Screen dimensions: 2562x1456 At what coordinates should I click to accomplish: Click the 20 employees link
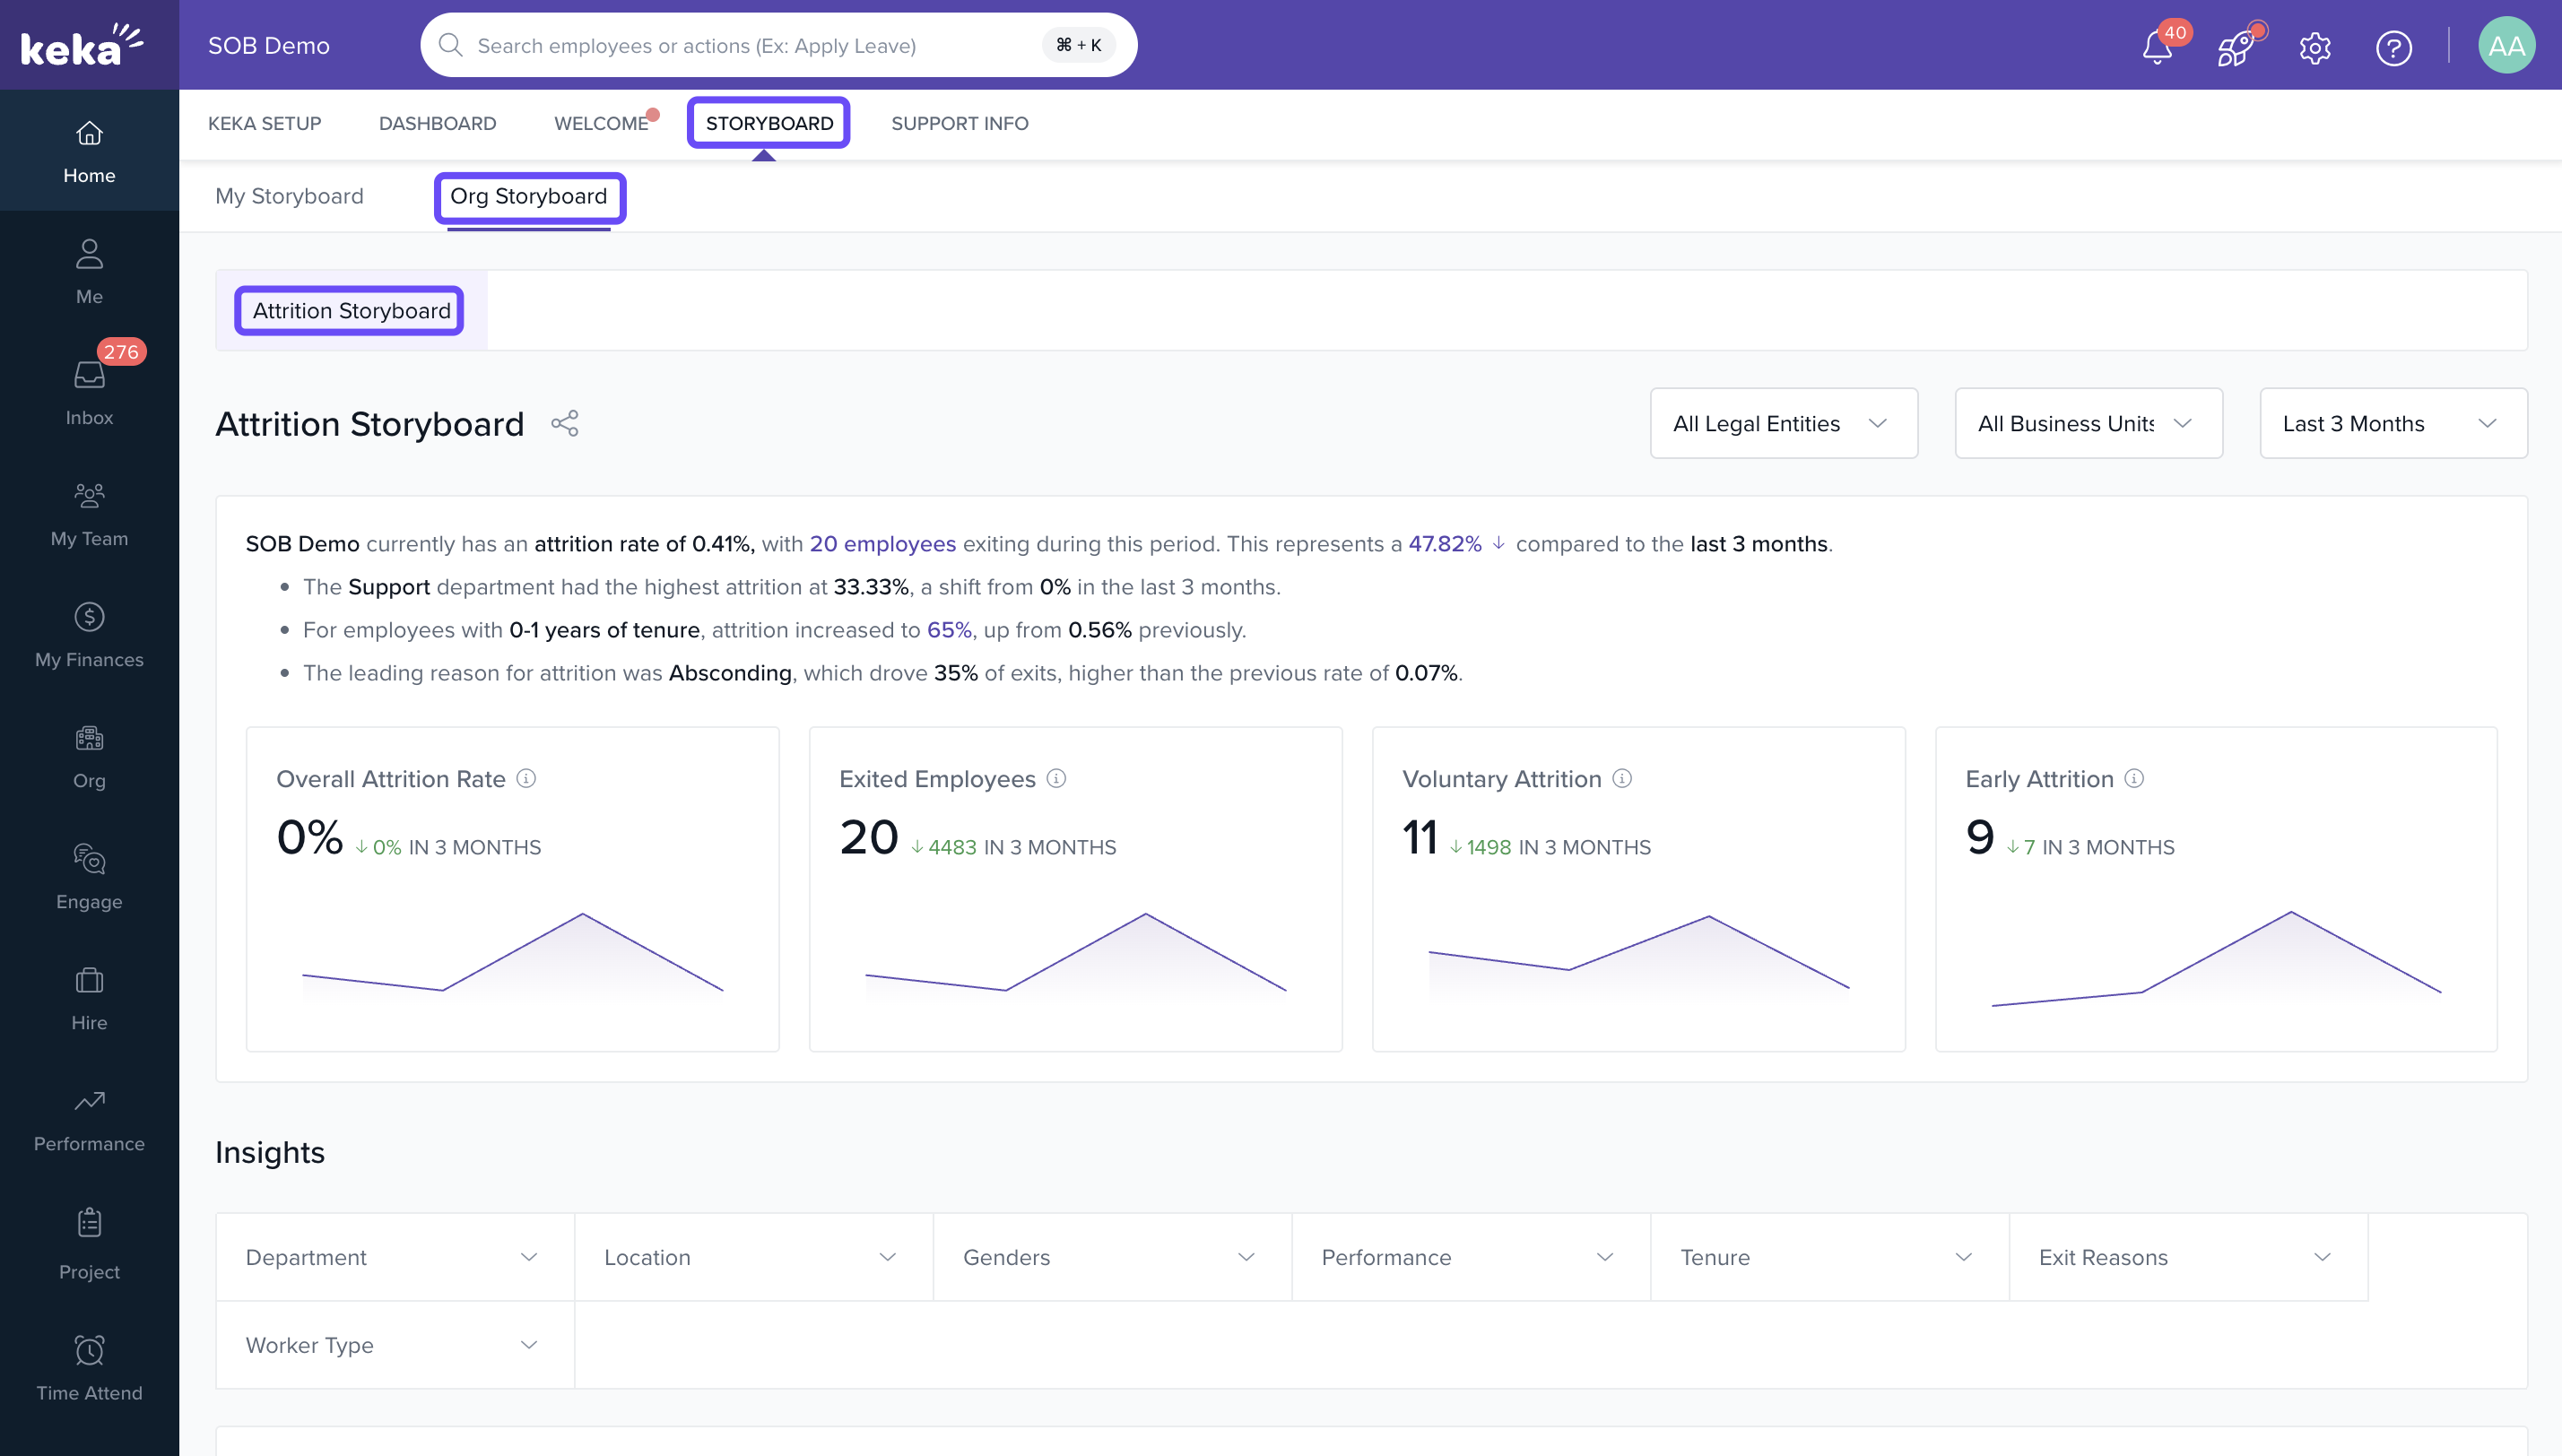pyautogui.click(x=882, y=543)
